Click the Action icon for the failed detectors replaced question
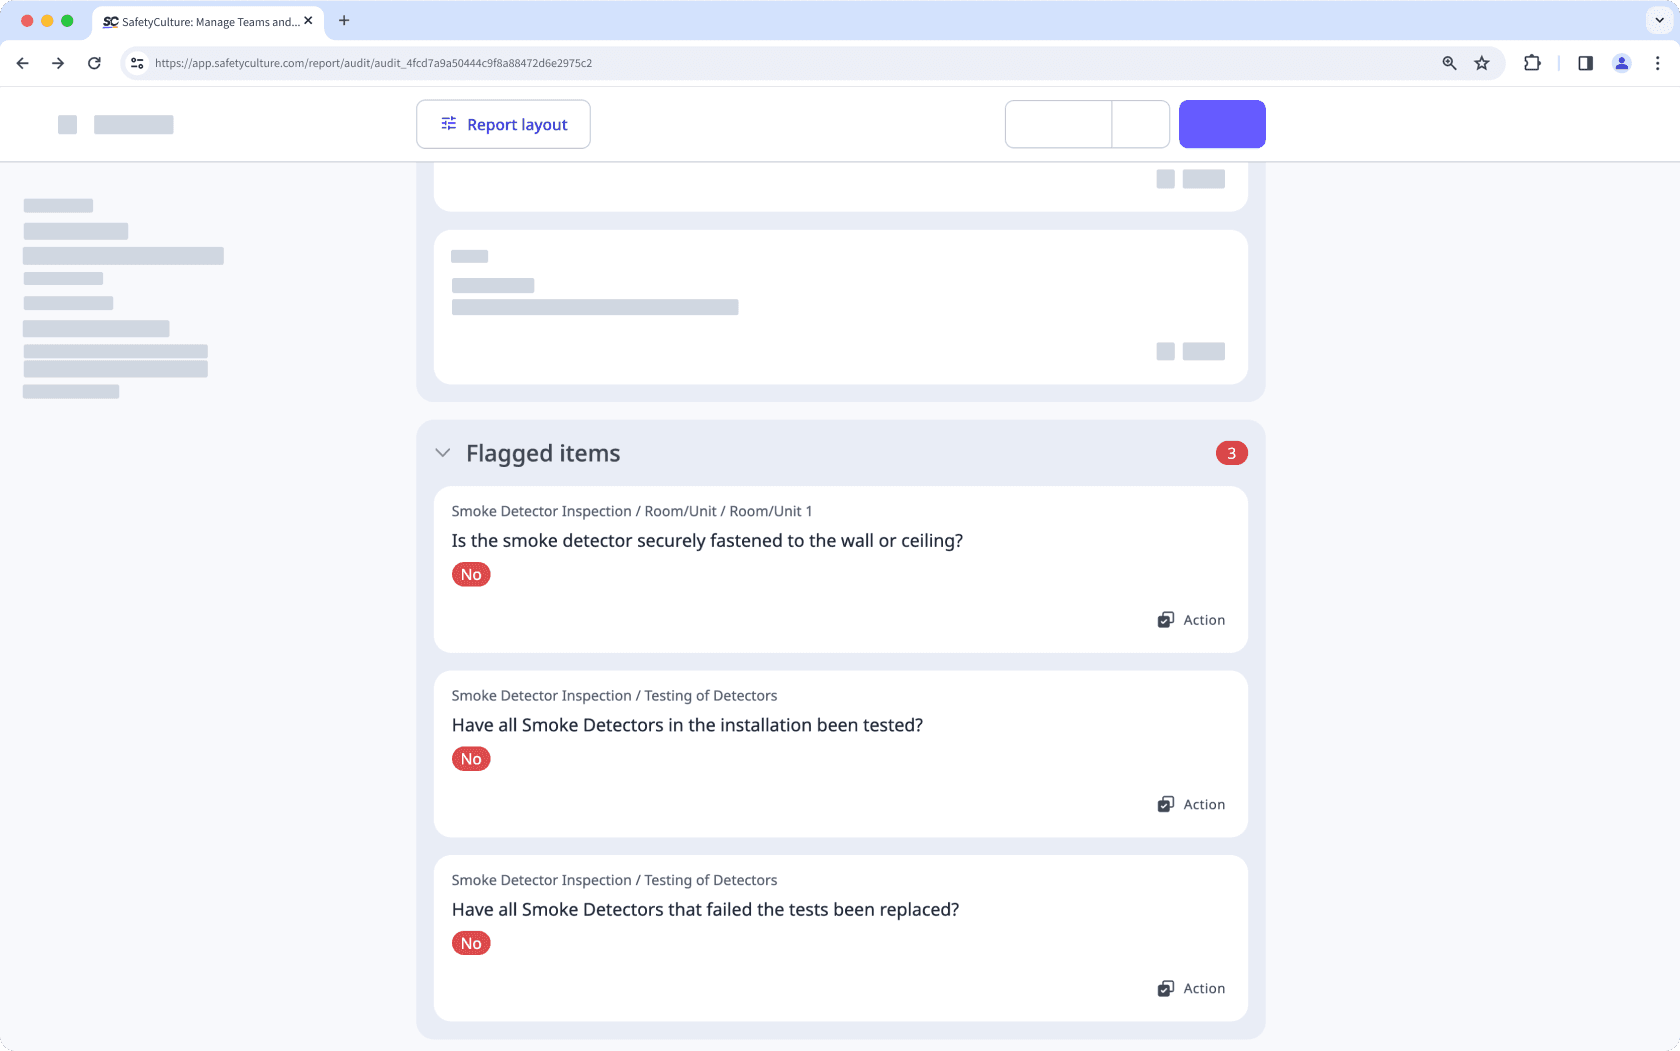1680x1051 pixels. (1166, 989)
